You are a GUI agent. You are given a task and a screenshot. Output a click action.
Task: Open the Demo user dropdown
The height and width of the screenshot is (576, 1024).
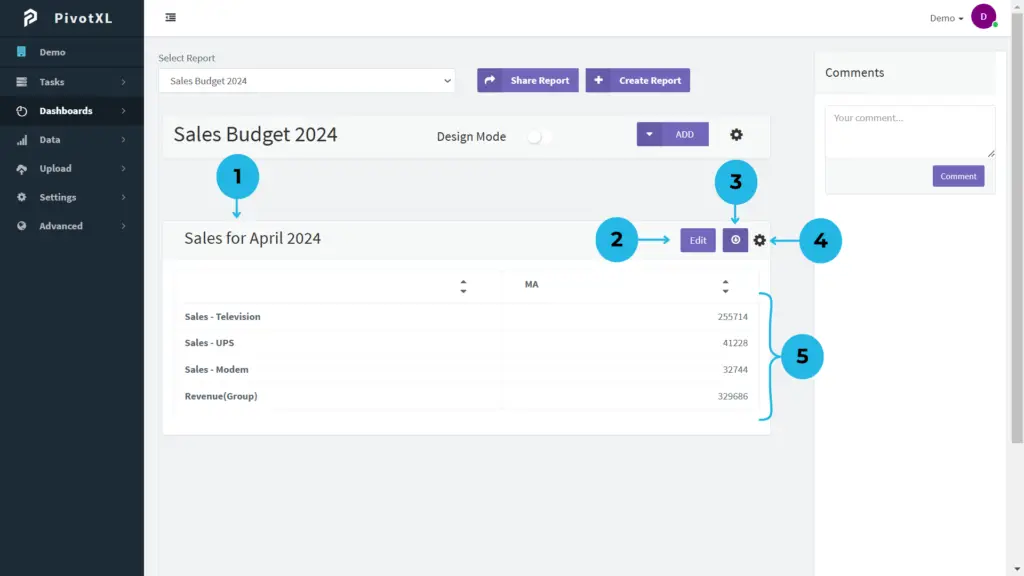tap(946, 18)
